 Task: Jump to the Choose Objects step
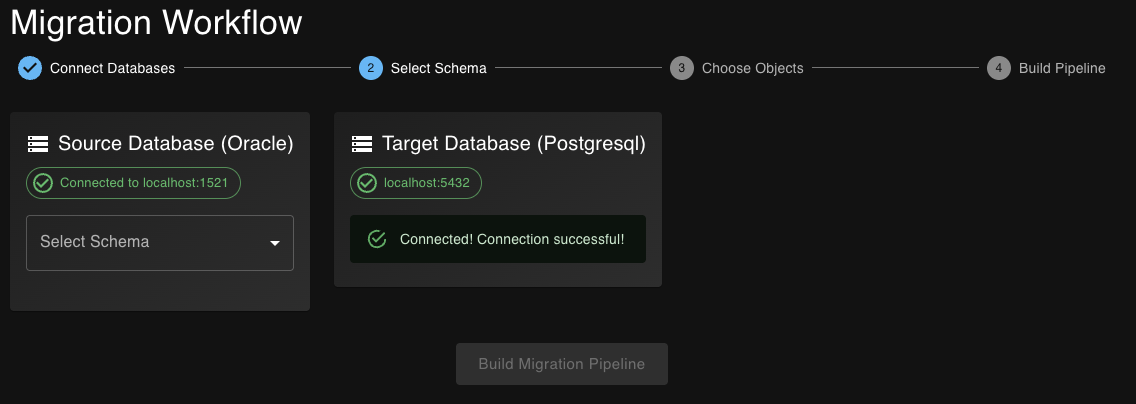coord(752,68)
